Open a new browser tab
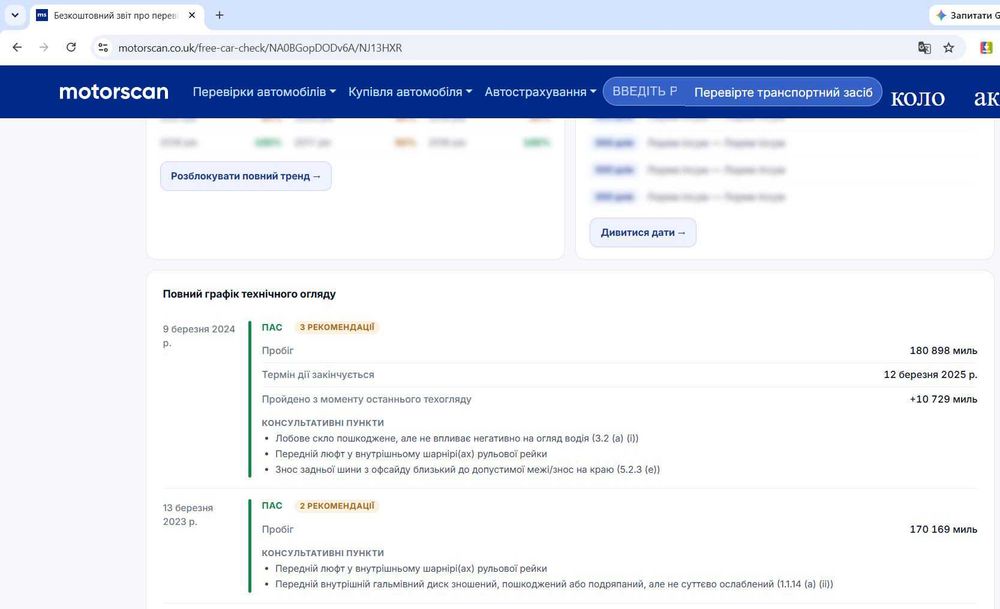This screenshot has height=609, width=1000. [x=219, y=15]
